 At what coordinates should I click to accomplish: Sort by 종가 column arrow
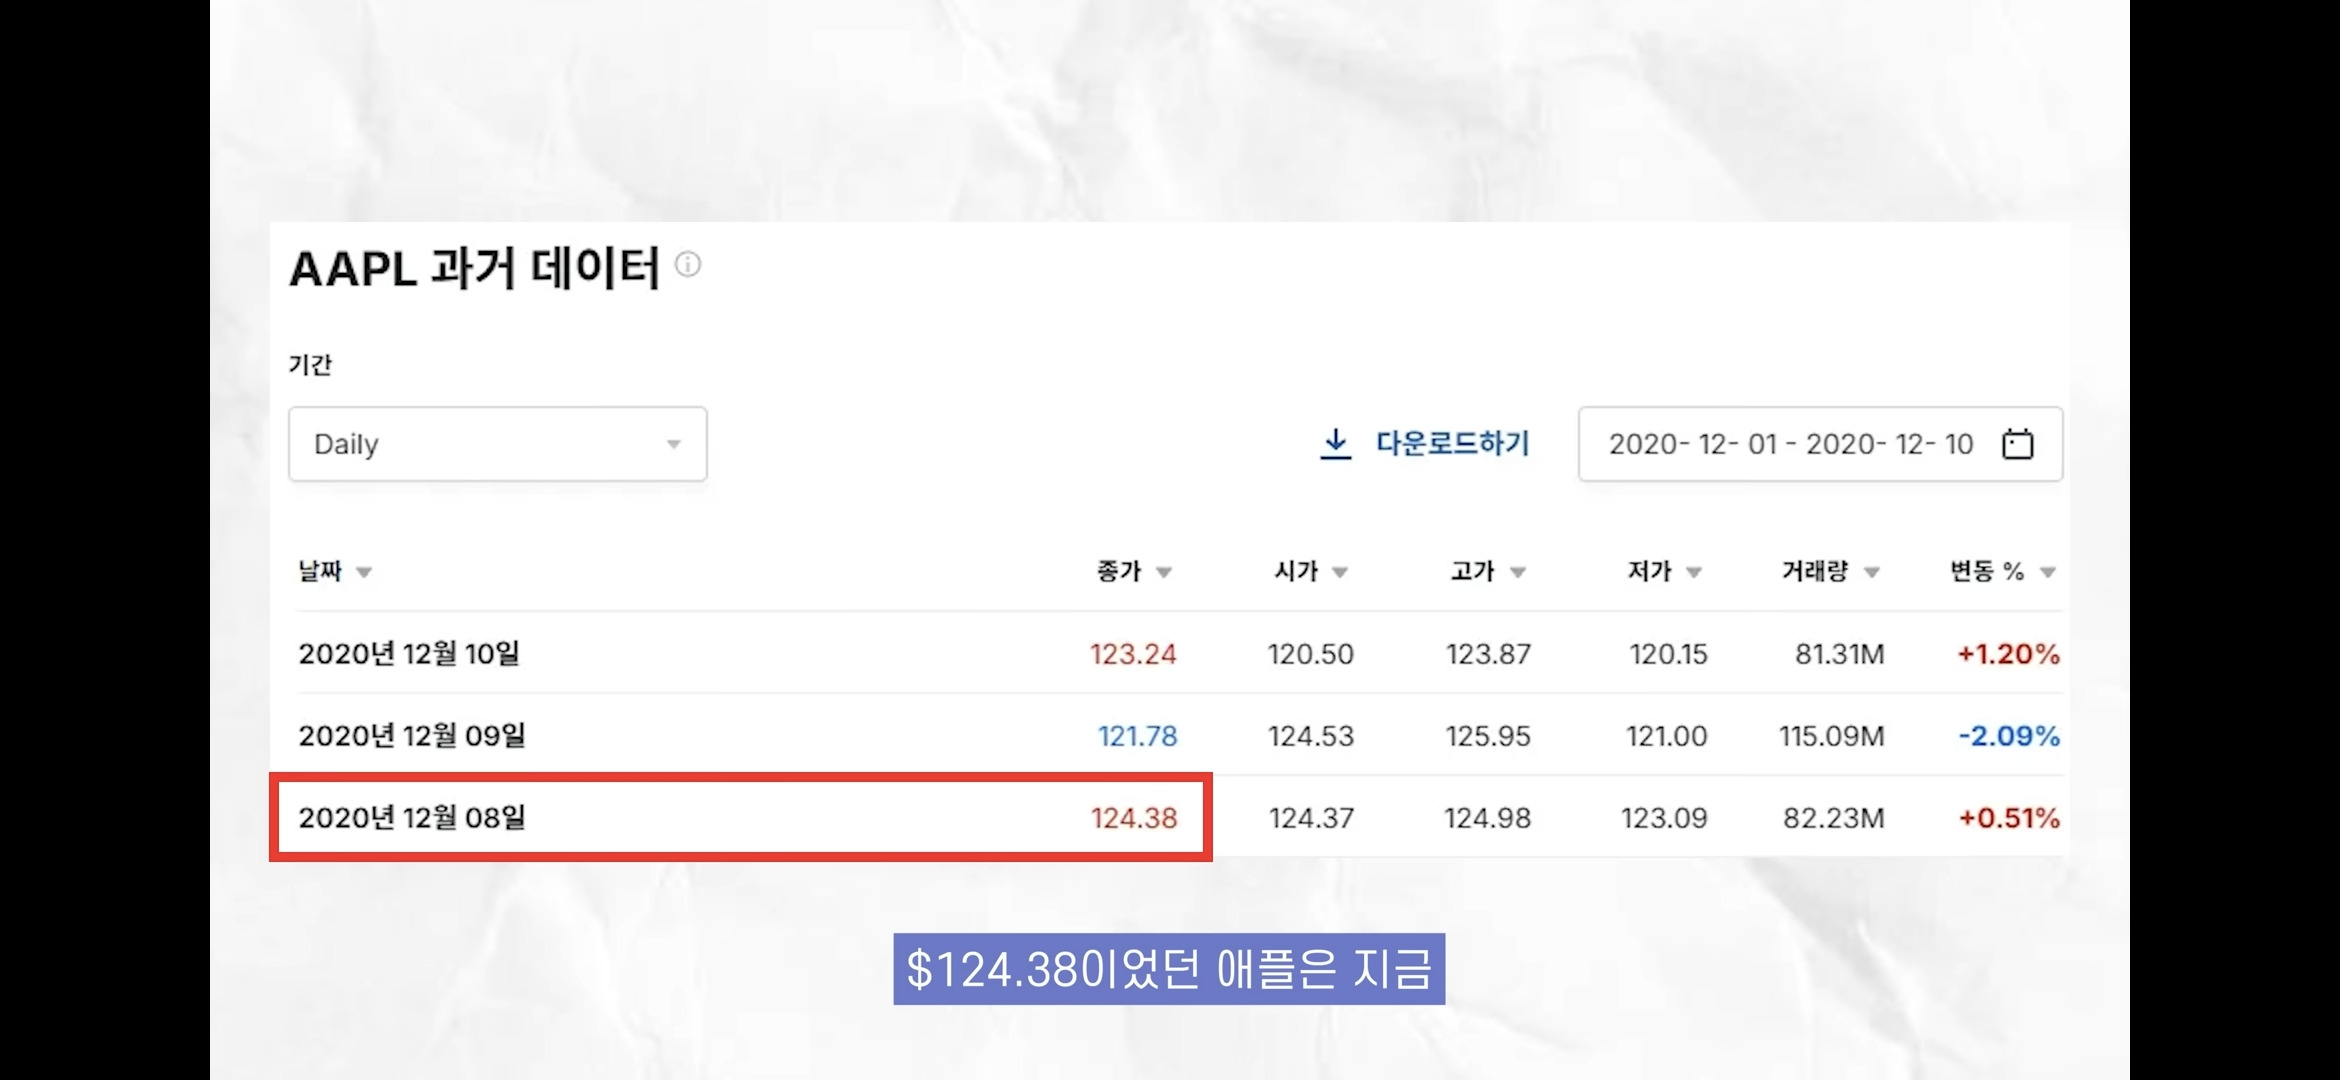click(x=1164, y=572)
